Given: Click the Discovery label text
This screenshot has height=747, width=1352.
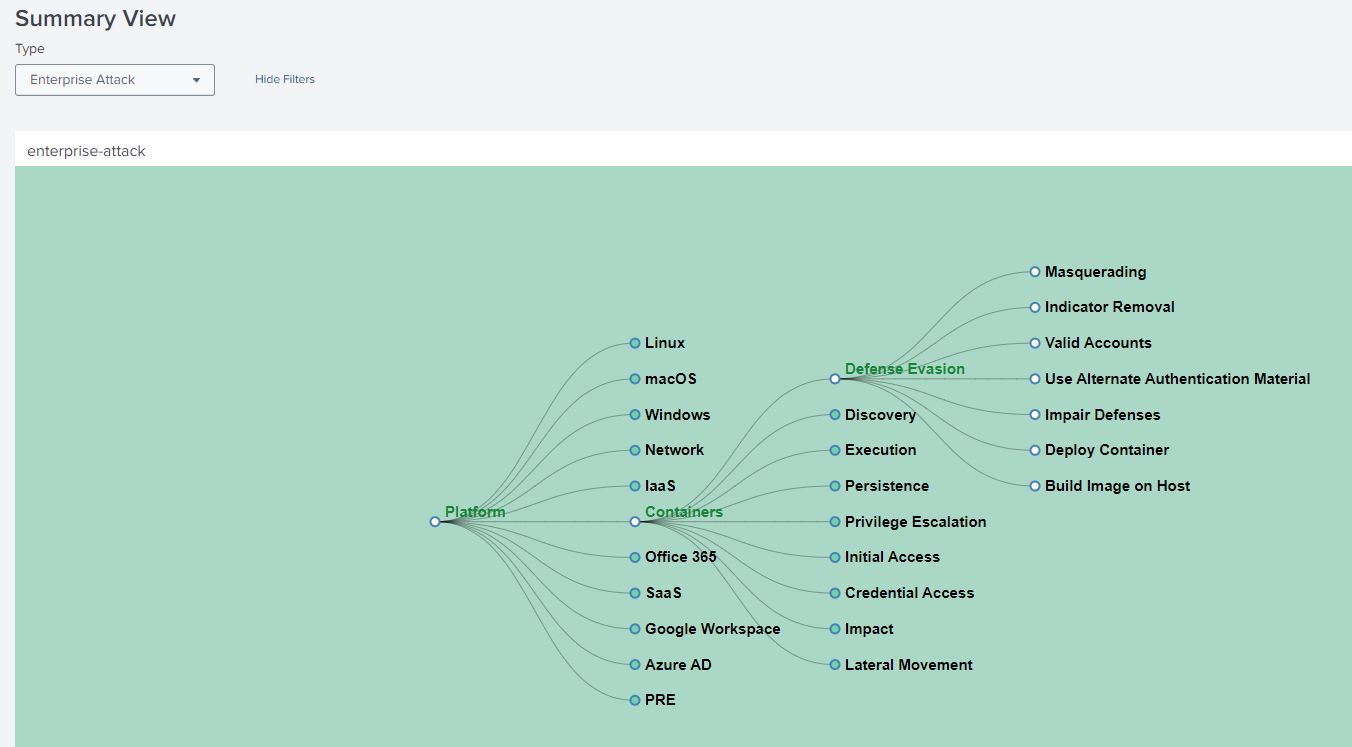Looking at the screenshot, I should point(881,415).
